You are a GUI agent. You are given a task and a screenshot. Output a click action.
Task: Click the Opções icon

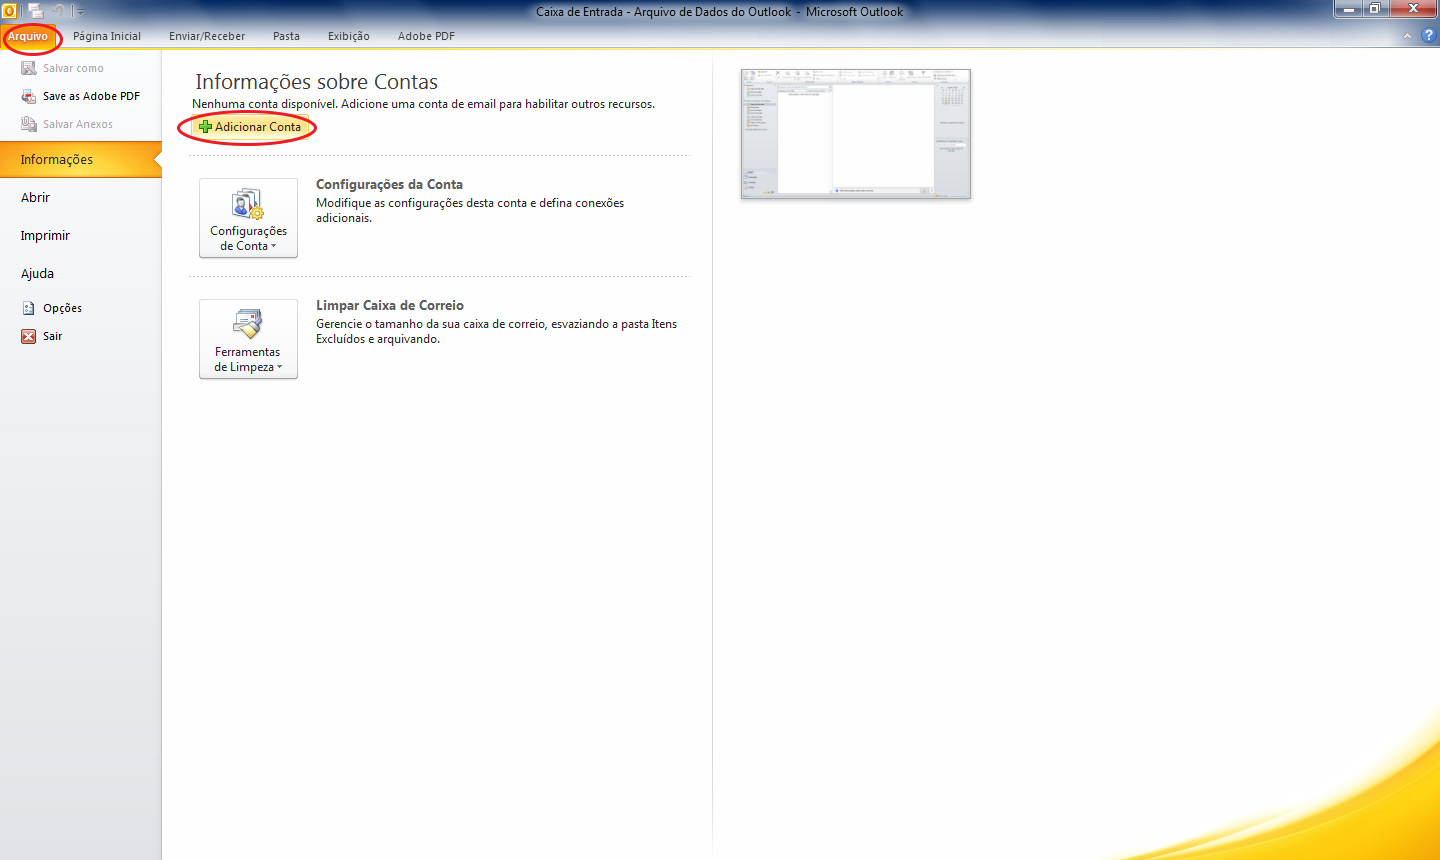(29, 308)
